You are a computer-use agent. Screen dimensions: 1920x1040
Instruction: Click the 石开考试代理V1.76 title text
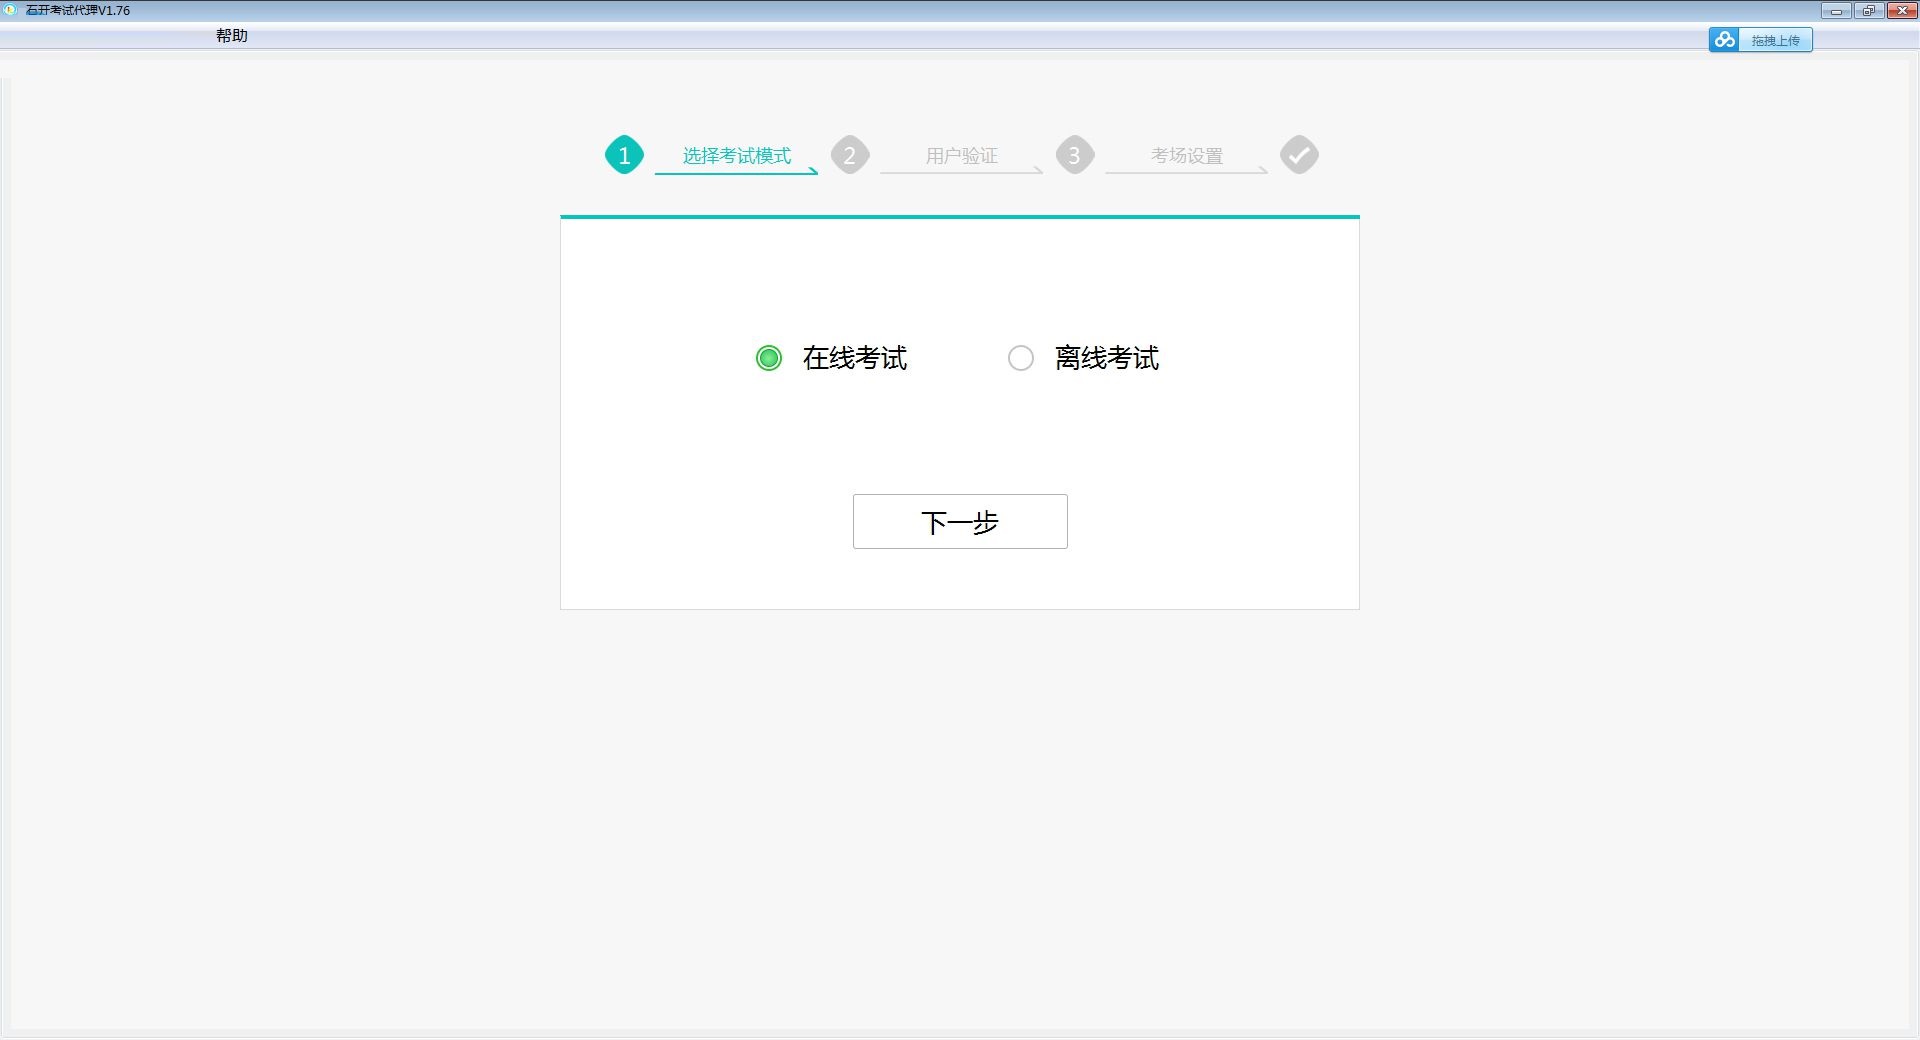[78, 11]
